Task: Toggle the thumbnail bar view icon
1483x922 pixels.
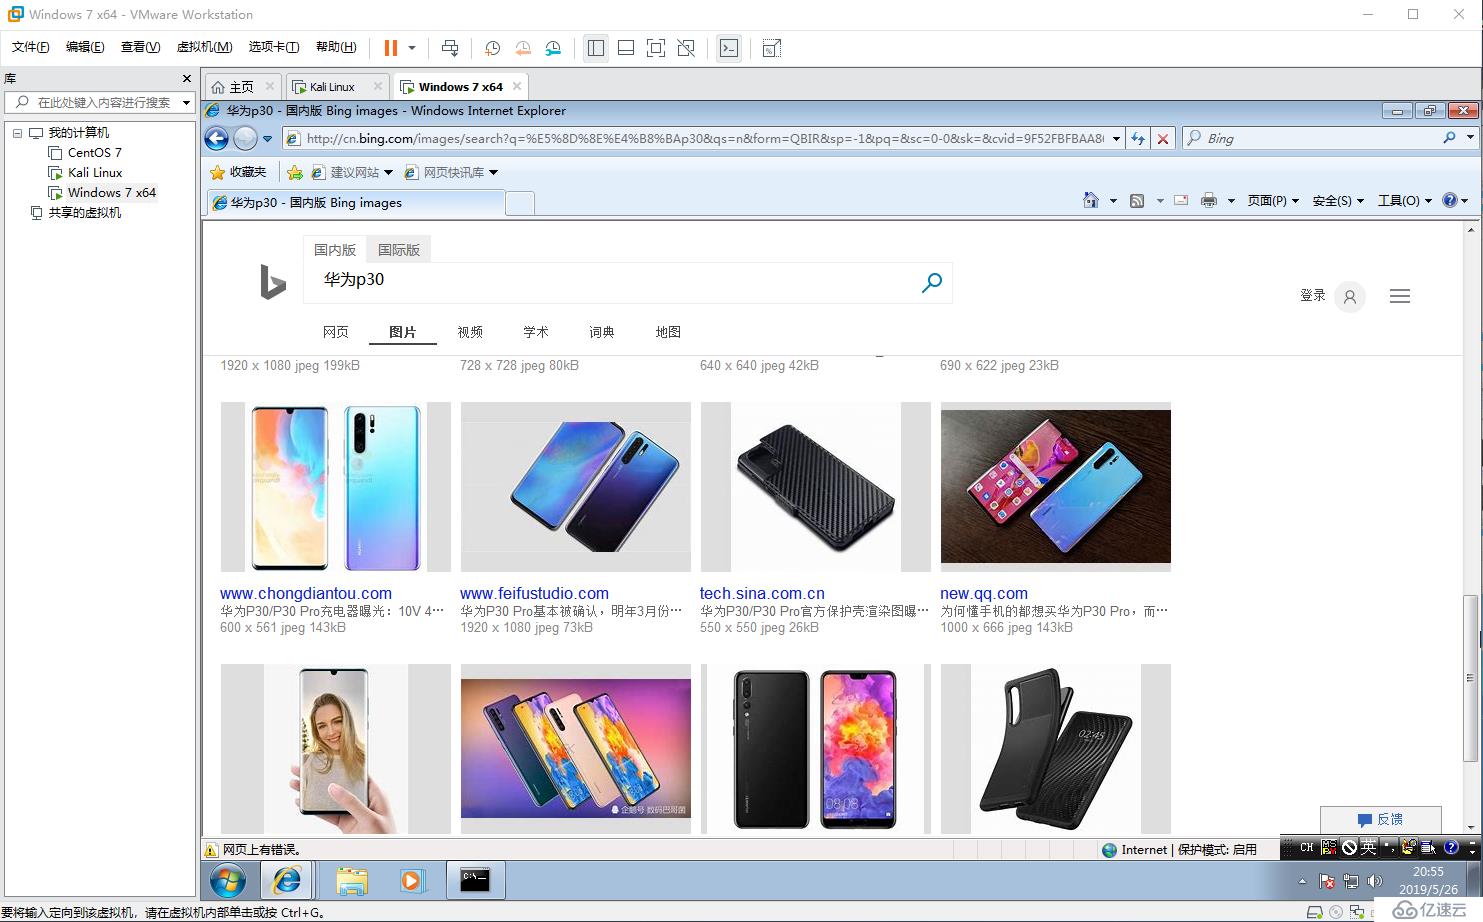Action: [626, 48]
